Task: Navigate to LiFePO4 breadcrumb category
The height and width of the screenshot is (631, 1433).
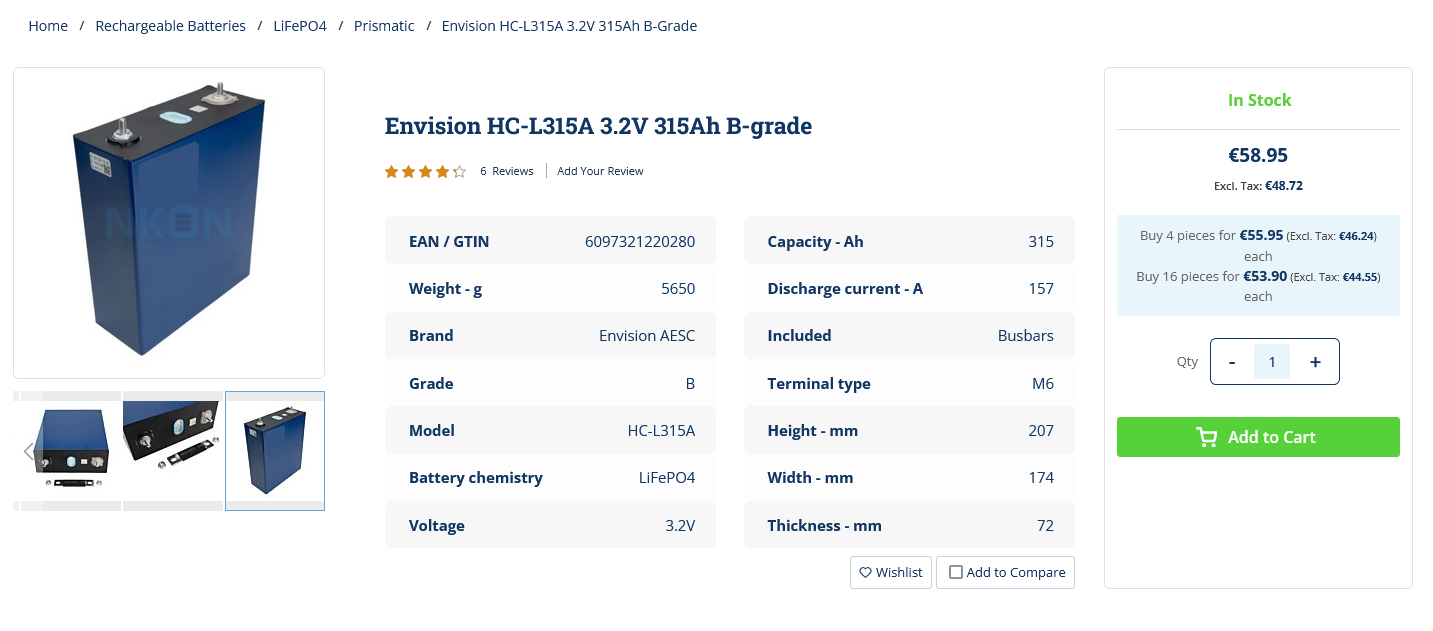Action: 300,26
